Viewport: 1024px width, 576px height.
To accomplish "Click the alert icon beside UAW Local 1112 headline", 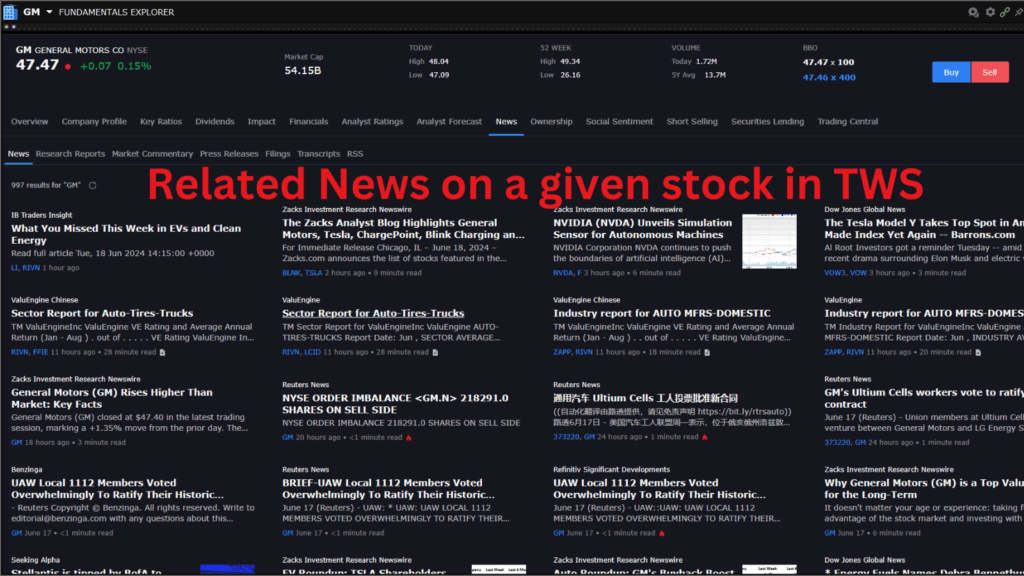I will (x=660, y=532).
